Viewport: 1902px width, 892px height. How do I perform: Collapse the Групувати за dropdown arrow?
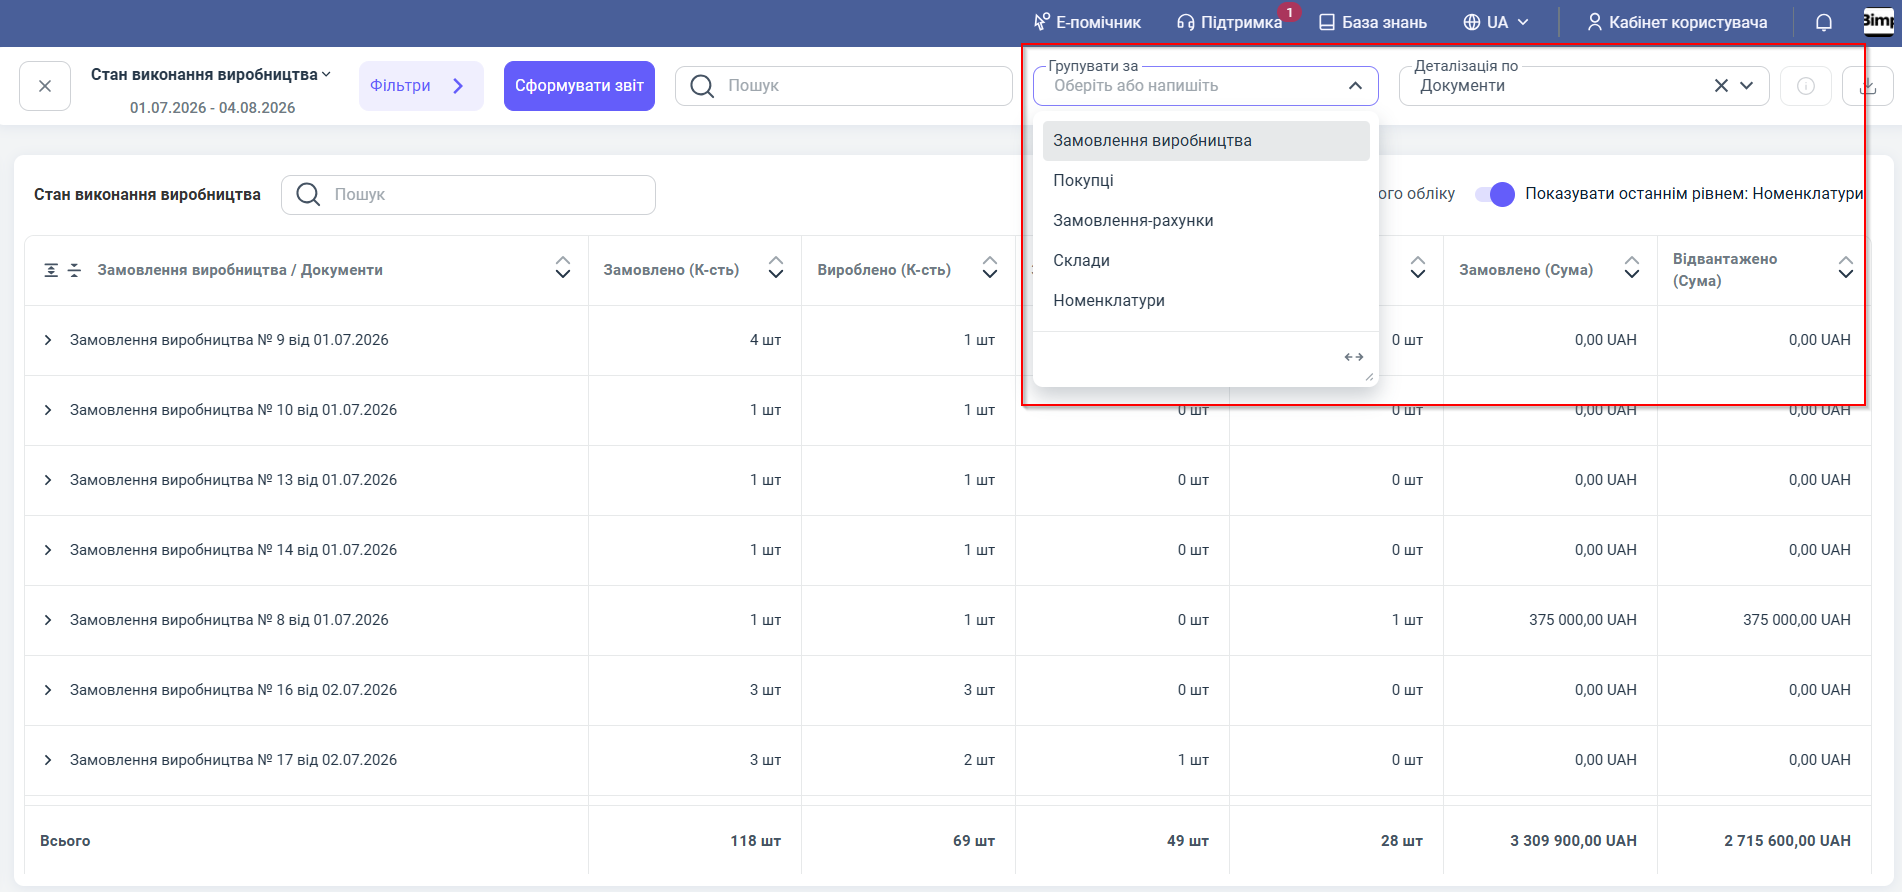point(1355,86)
